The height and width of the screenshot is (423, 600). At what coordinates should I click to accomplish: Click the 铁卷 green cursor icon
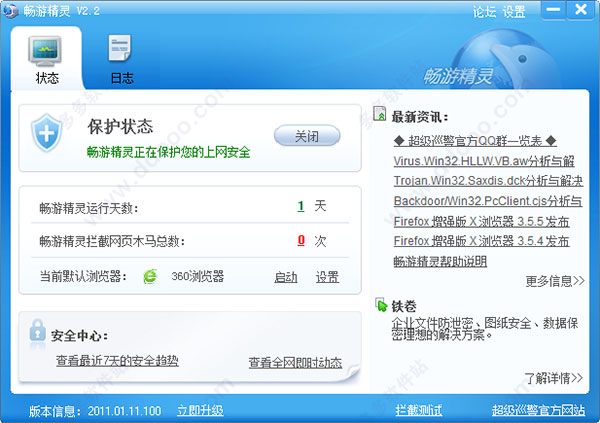coord(381,305)
